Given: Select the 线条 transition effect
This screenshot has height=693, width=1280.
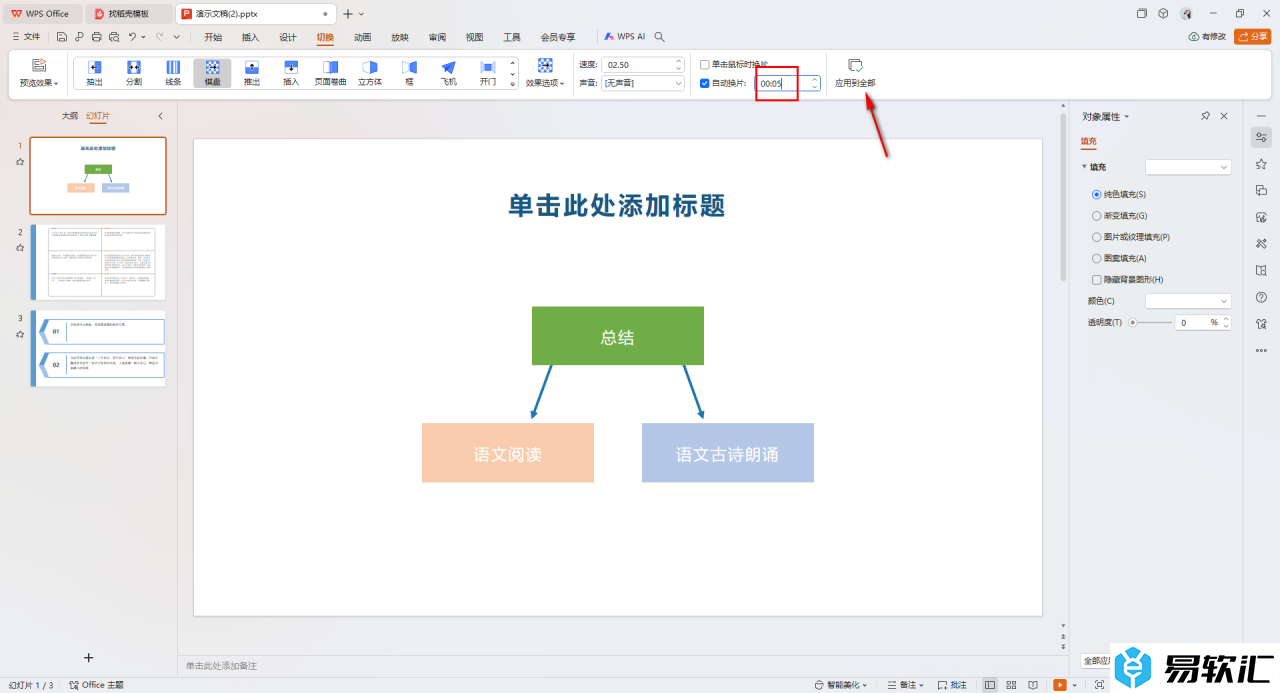Looking at the screenshot, I should (x=173, y=73).
